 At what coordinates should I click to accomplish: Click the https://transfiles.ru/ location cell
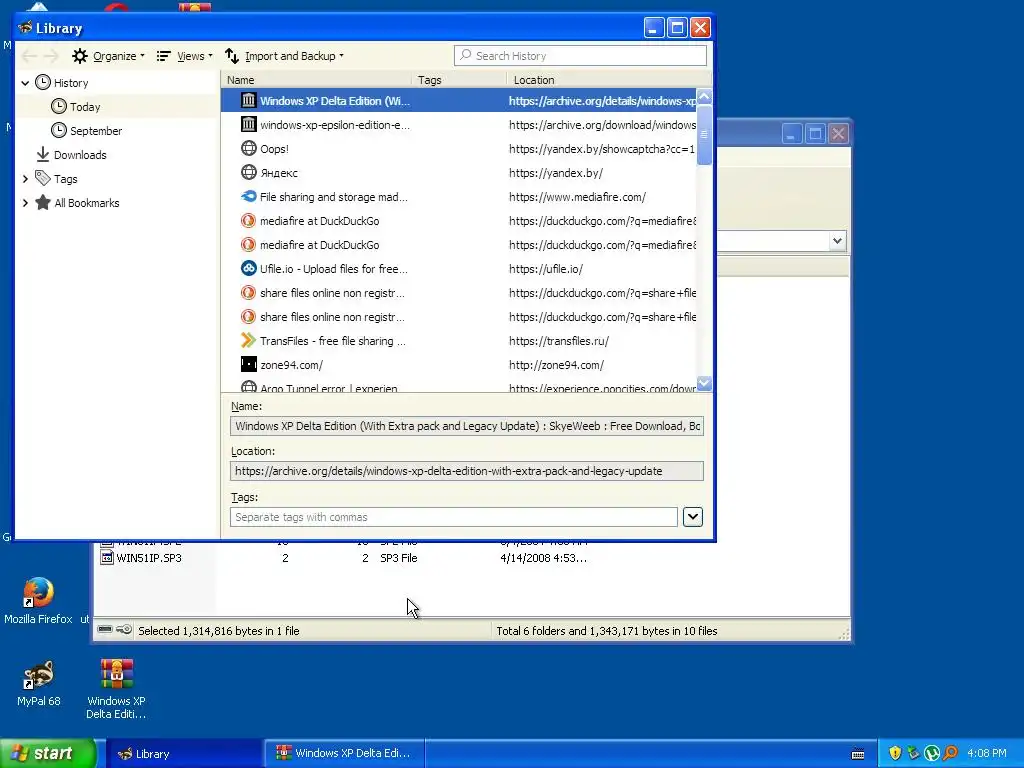(558, 341)
